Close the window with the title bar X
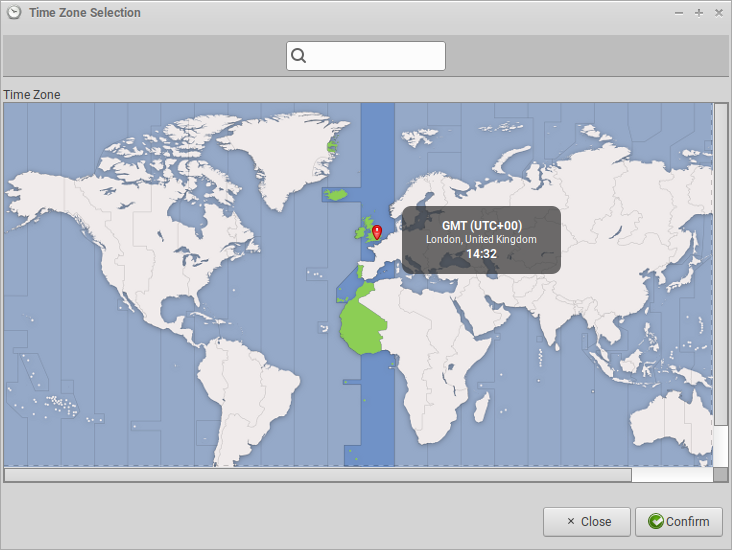The height and width of the screenshot is (550, 732). coord(719,13)
